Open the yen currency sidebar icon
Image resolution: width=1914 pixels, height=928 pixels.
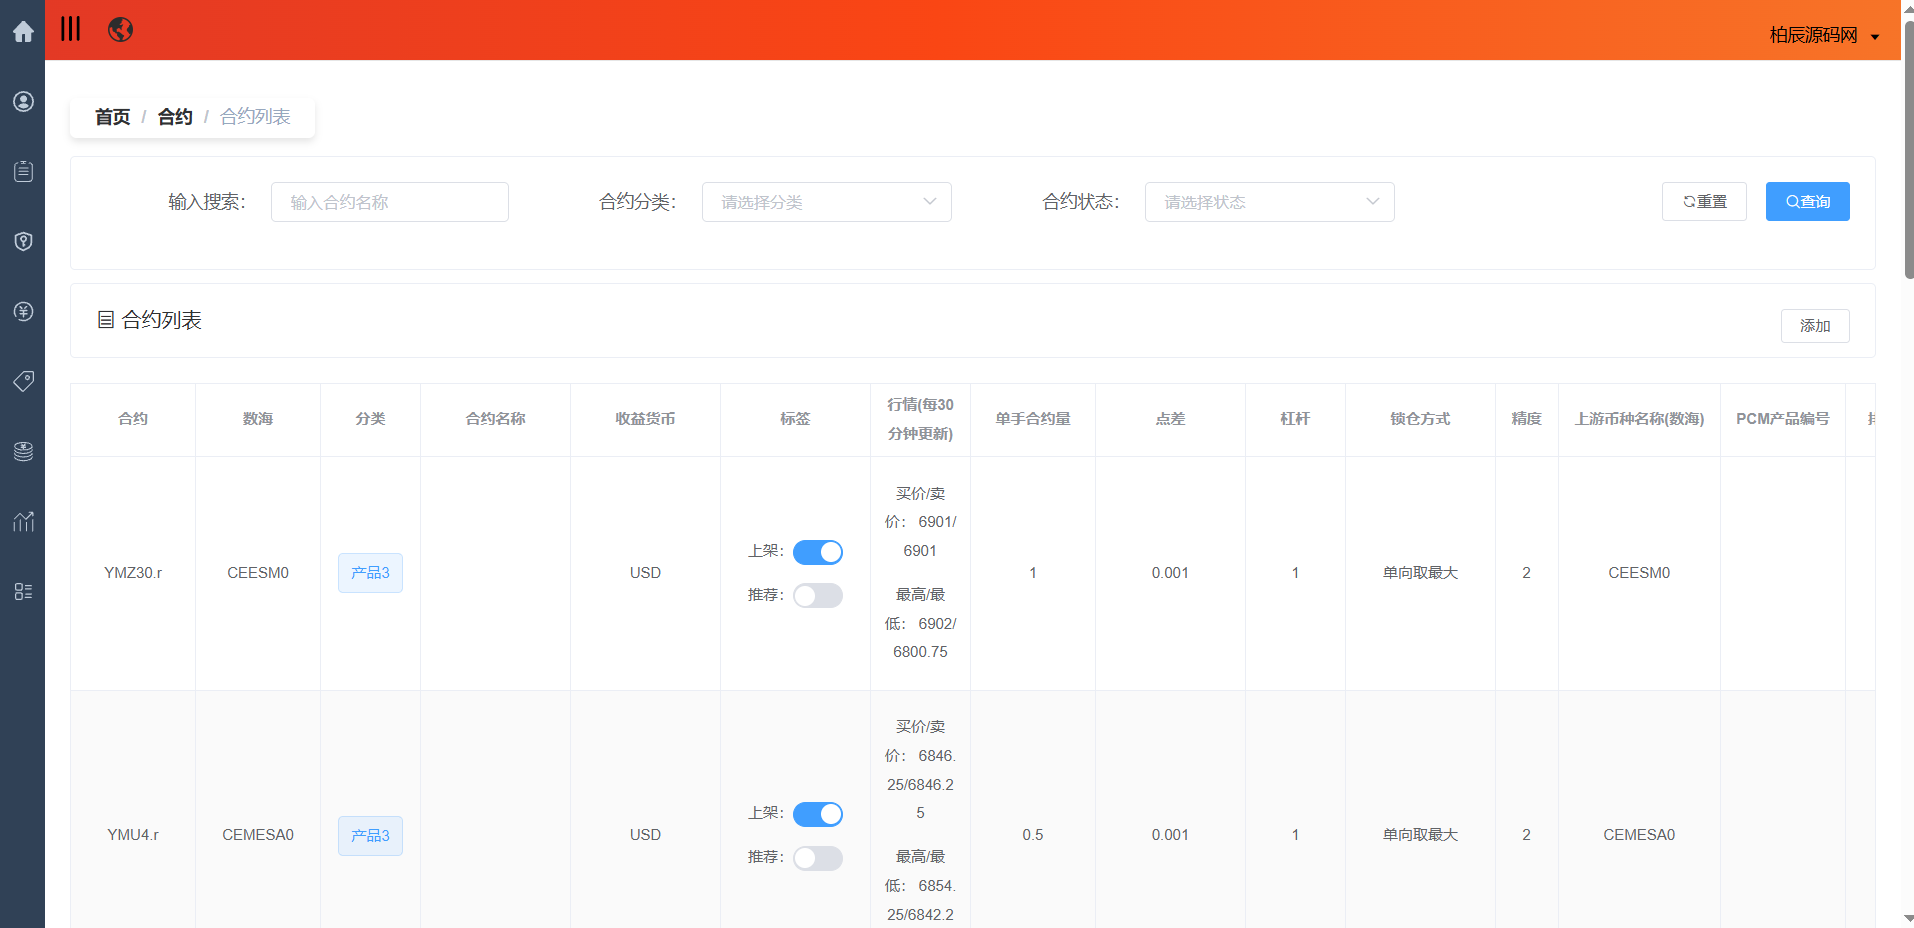coord(23,312)
